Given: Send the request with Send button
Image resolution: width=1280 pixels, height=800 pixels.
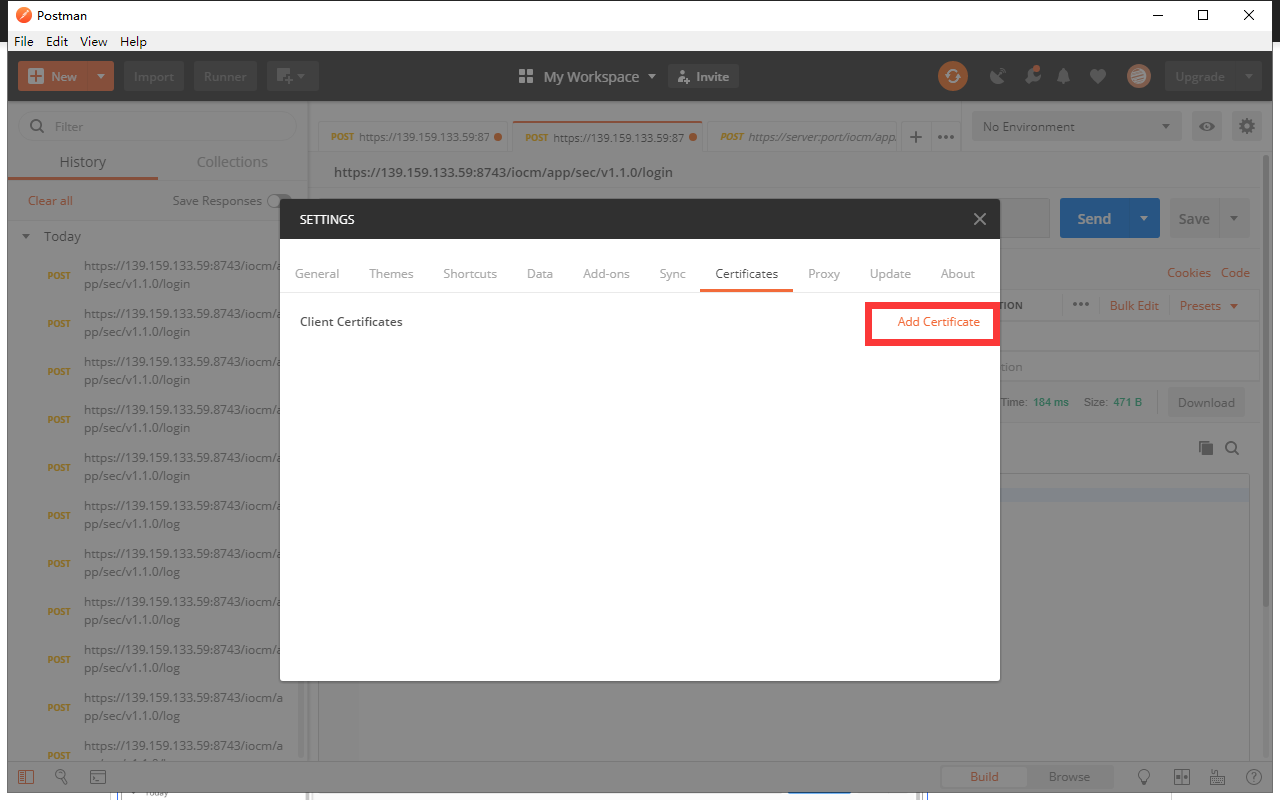Looking at the screenshot, I should 1094,218.
